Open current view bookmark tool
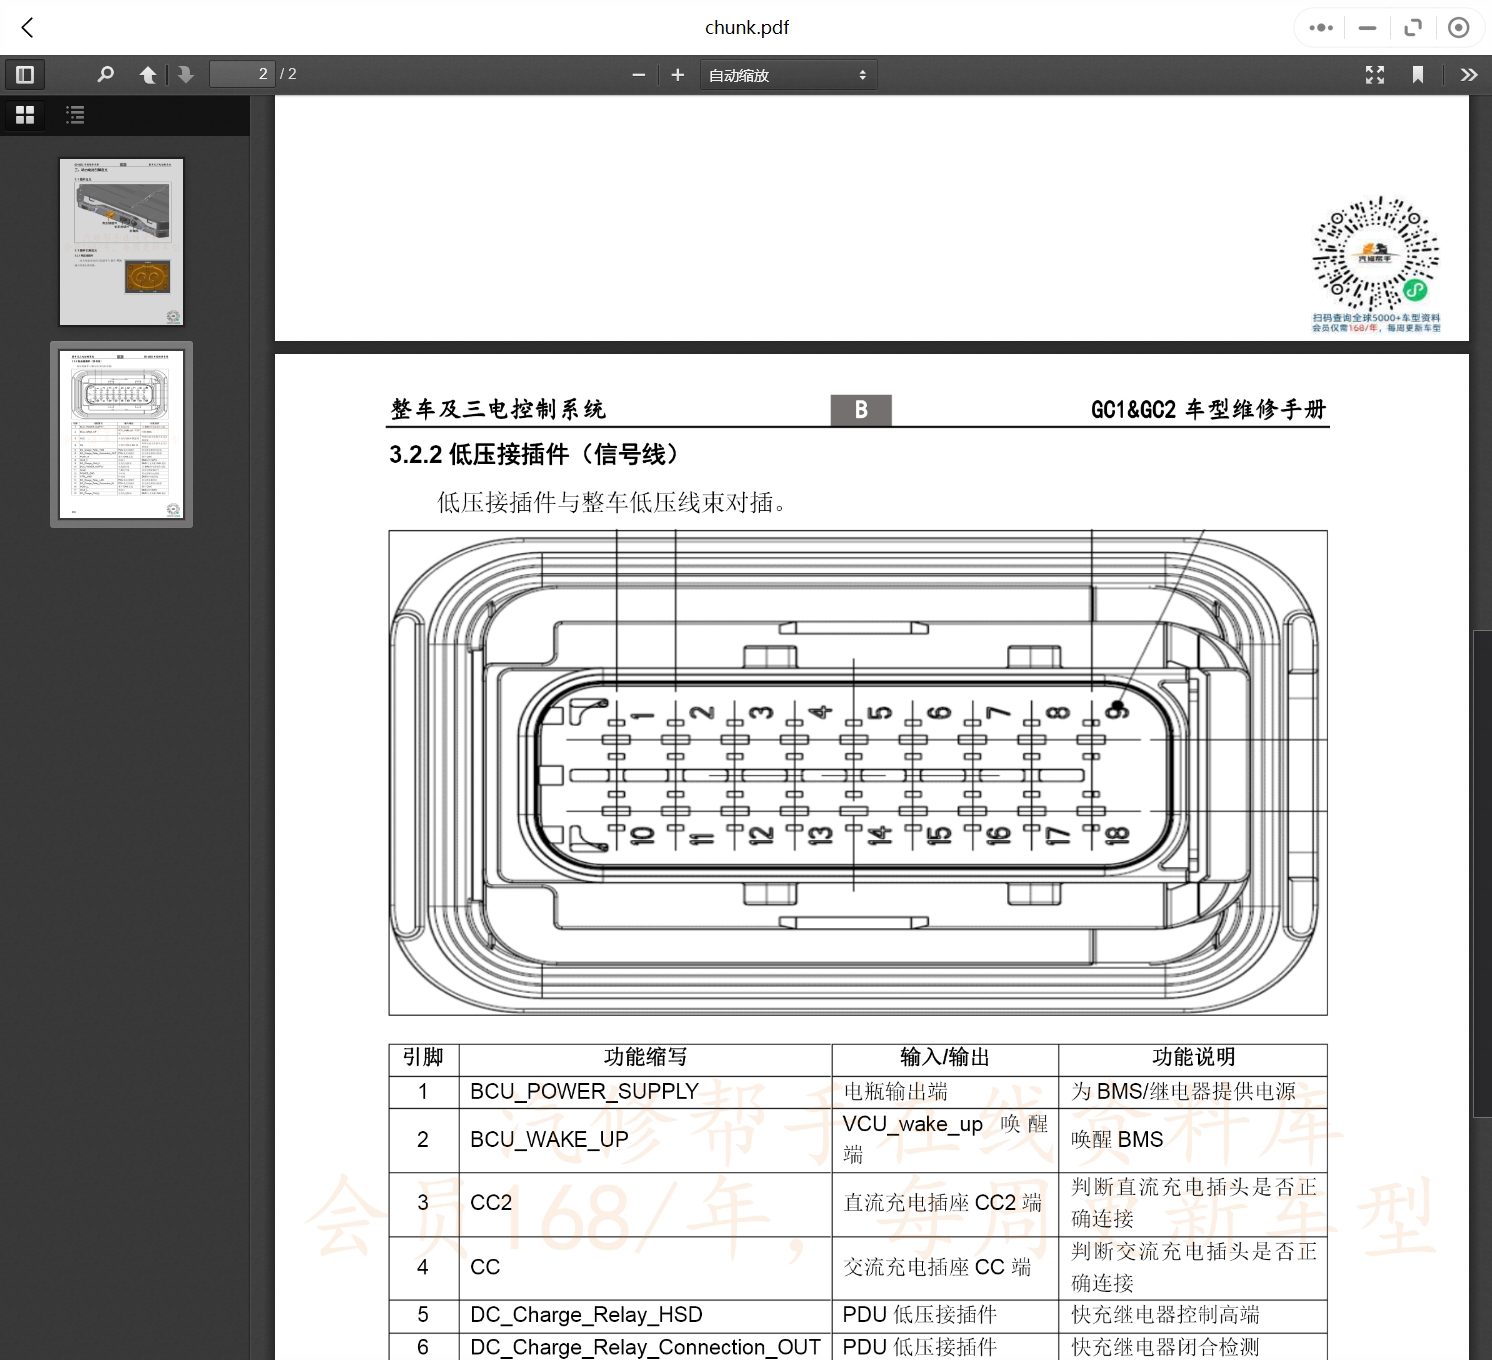1492x1360 pixels. click(1418, 74)
